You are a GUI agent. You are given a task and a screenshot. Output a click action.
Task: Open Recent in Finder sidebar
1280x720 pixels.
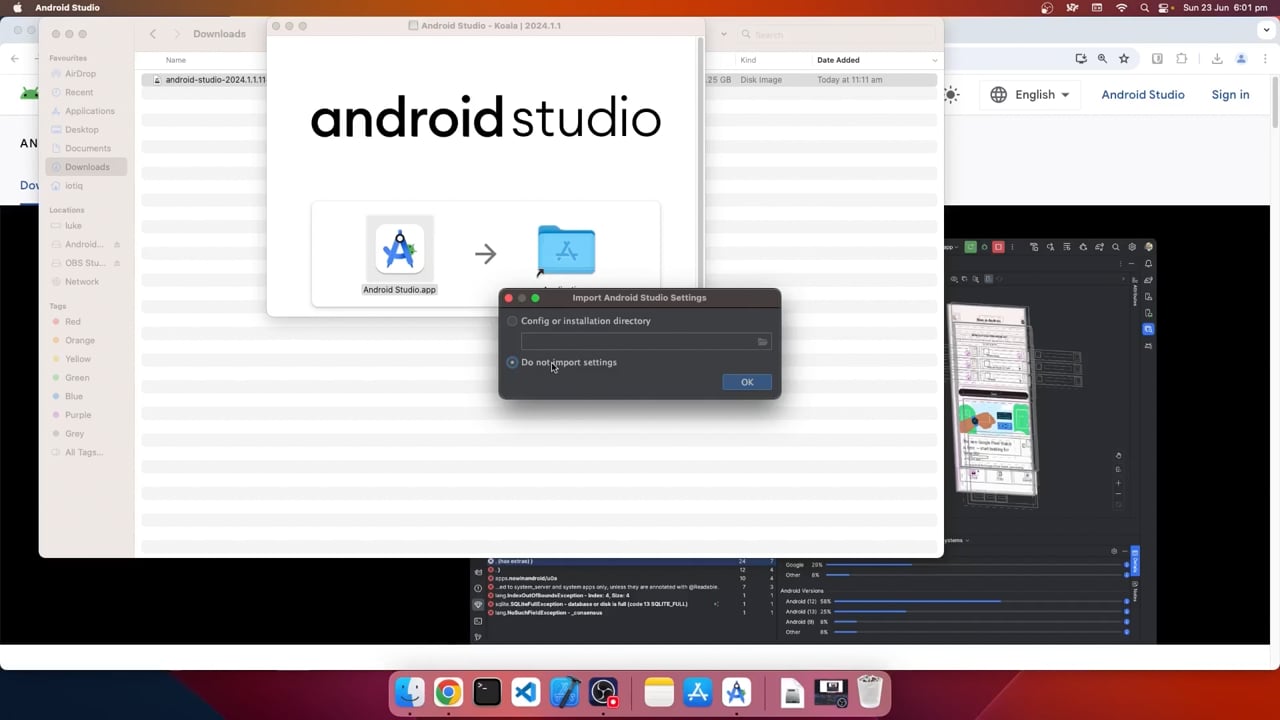79,92
